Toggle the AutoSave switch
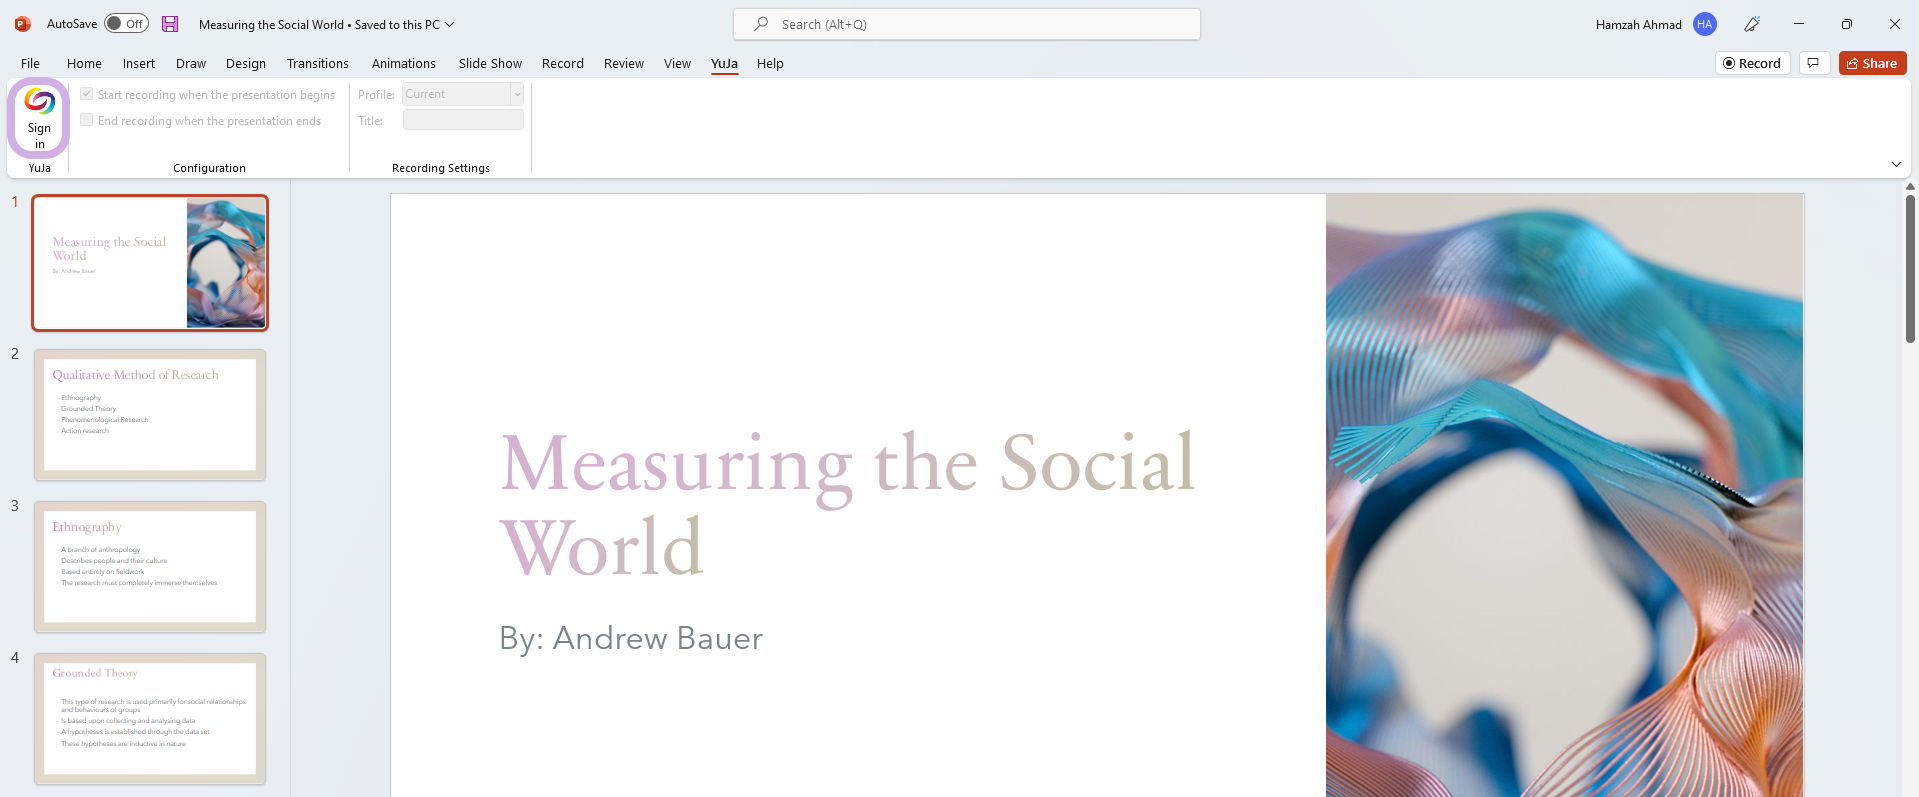Viewport: 1919px width, 797px height. pos(126,24)
